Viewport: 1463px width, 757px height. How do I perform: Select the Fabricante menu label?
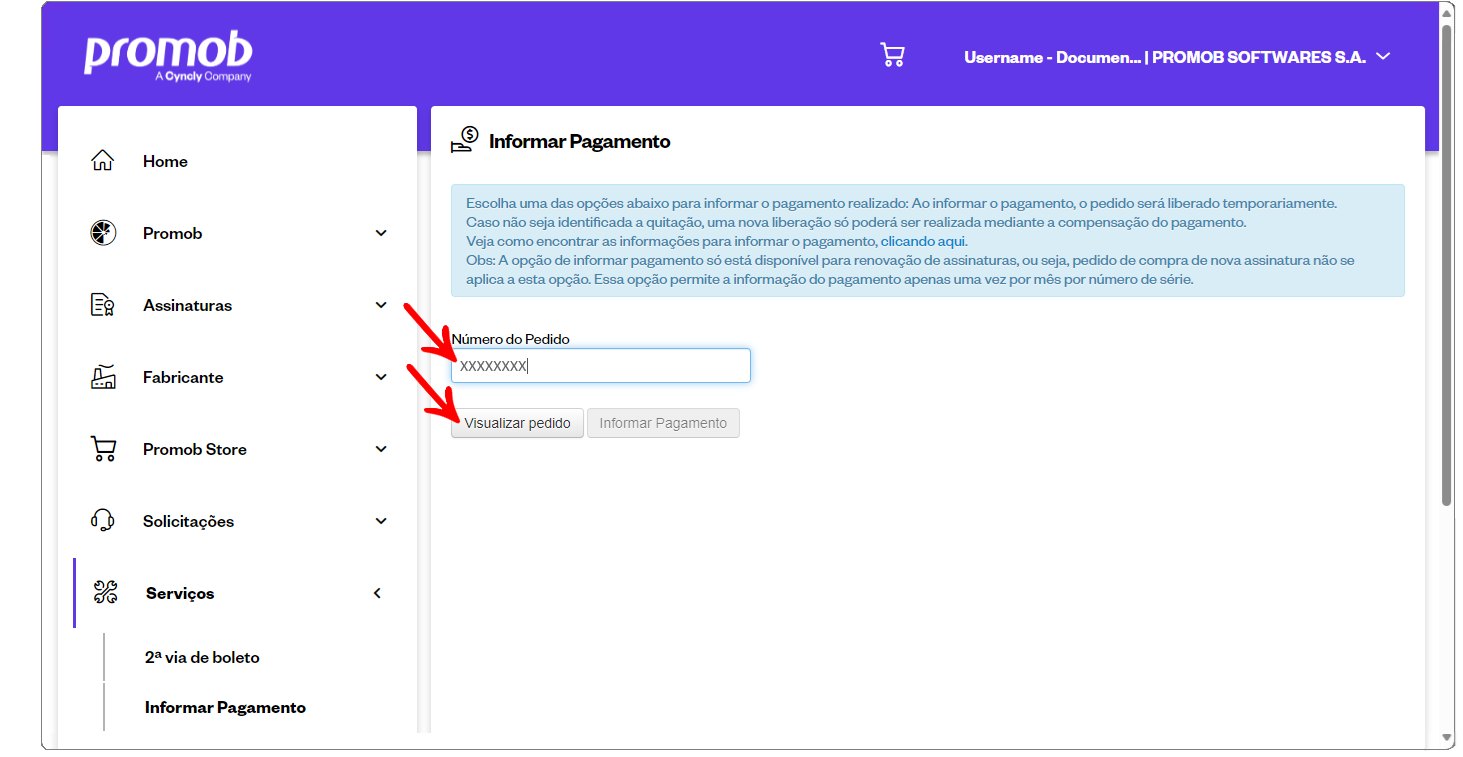point(183,377)
